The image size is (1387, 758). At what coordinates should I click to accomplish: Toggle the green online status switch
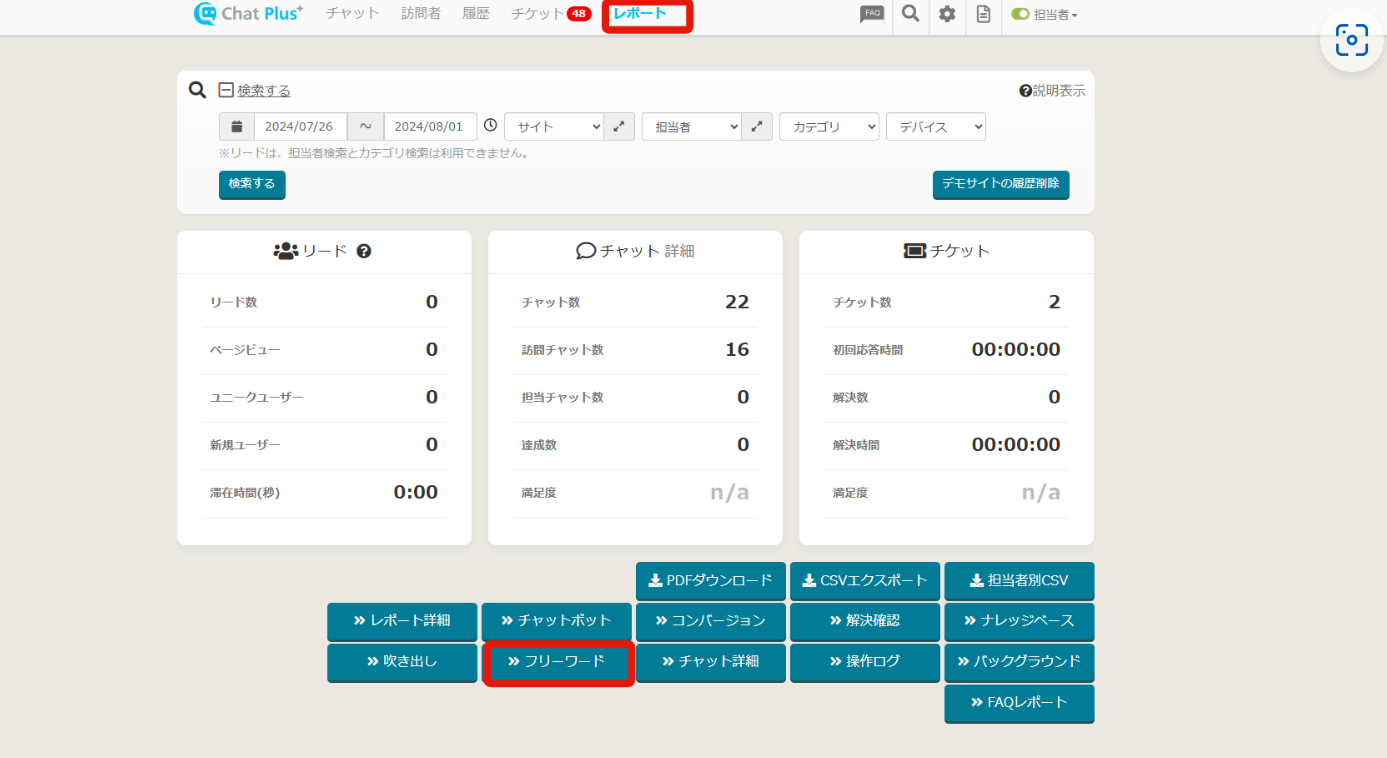pos(1020,15)
